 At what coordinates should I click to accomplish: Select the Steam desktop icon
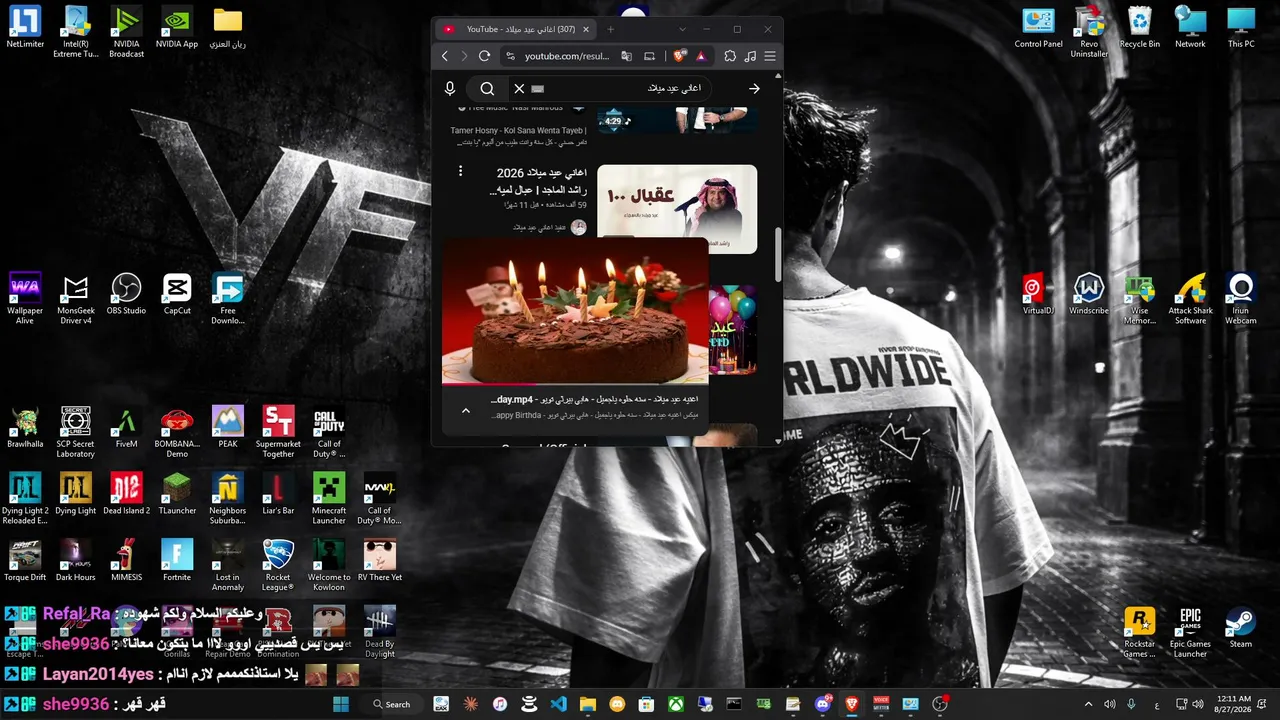click(1241, 628)
